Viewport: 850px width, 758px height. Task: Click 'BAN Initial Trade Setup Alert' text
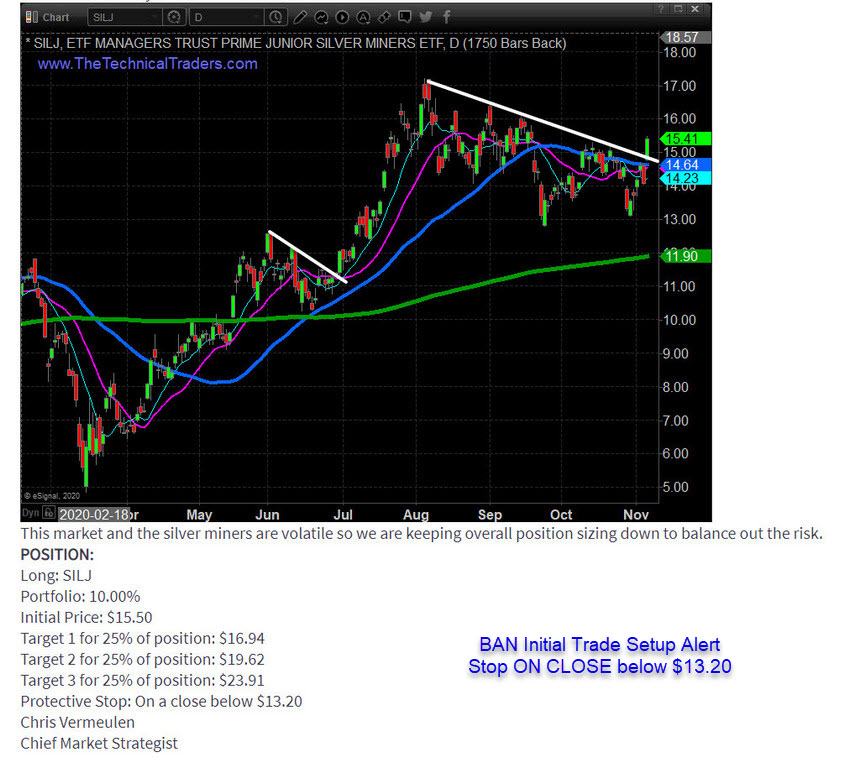[600, 645]
